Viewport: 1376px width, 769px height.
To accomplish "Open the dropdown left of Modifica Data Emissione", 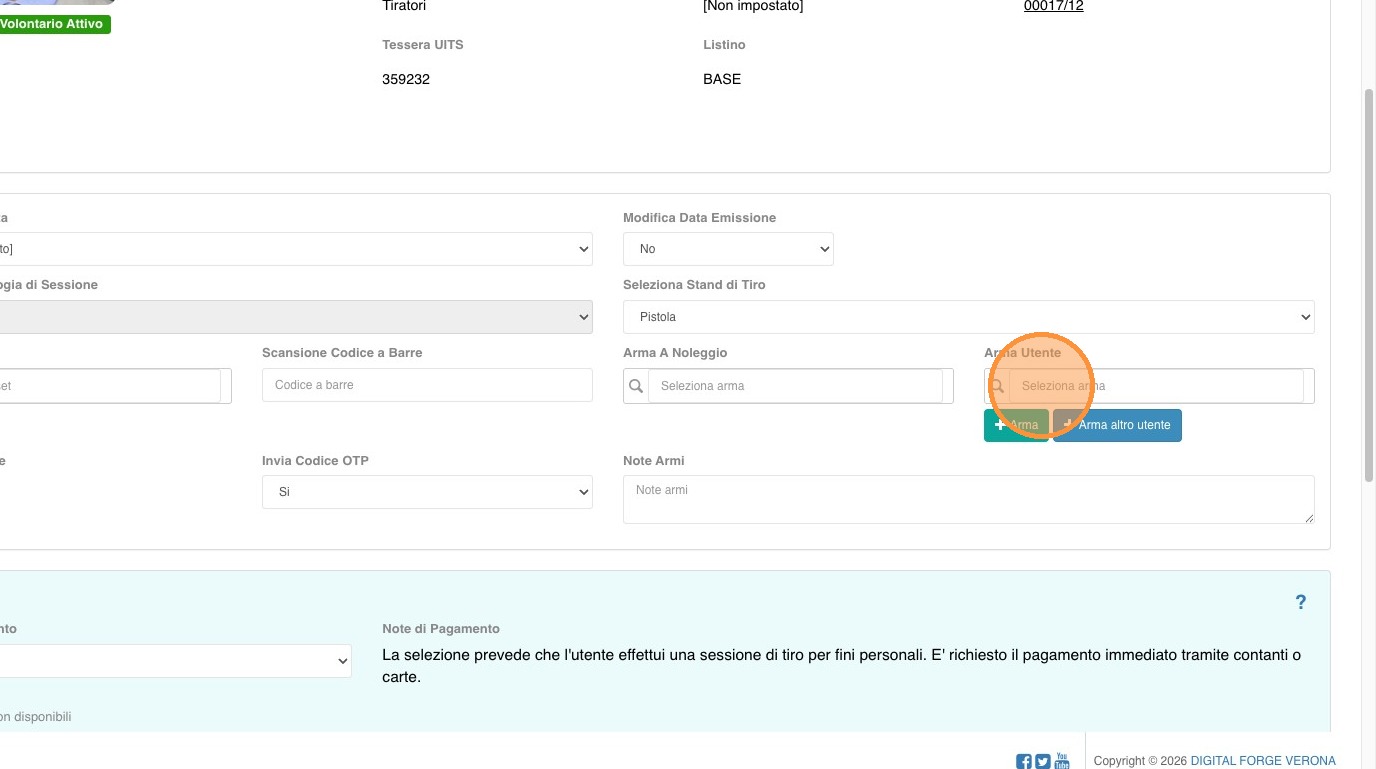I will [296, 249].
